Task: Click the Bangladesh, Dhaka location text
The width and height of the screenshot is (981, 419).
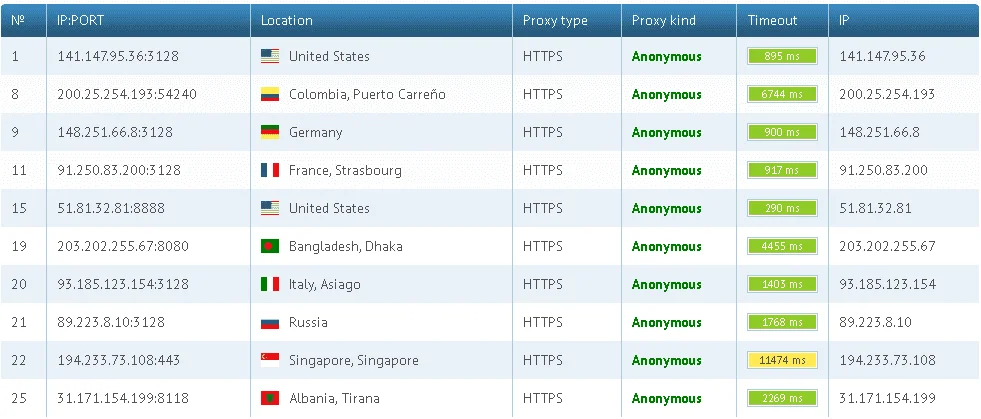Action: (x=345, y=246)
